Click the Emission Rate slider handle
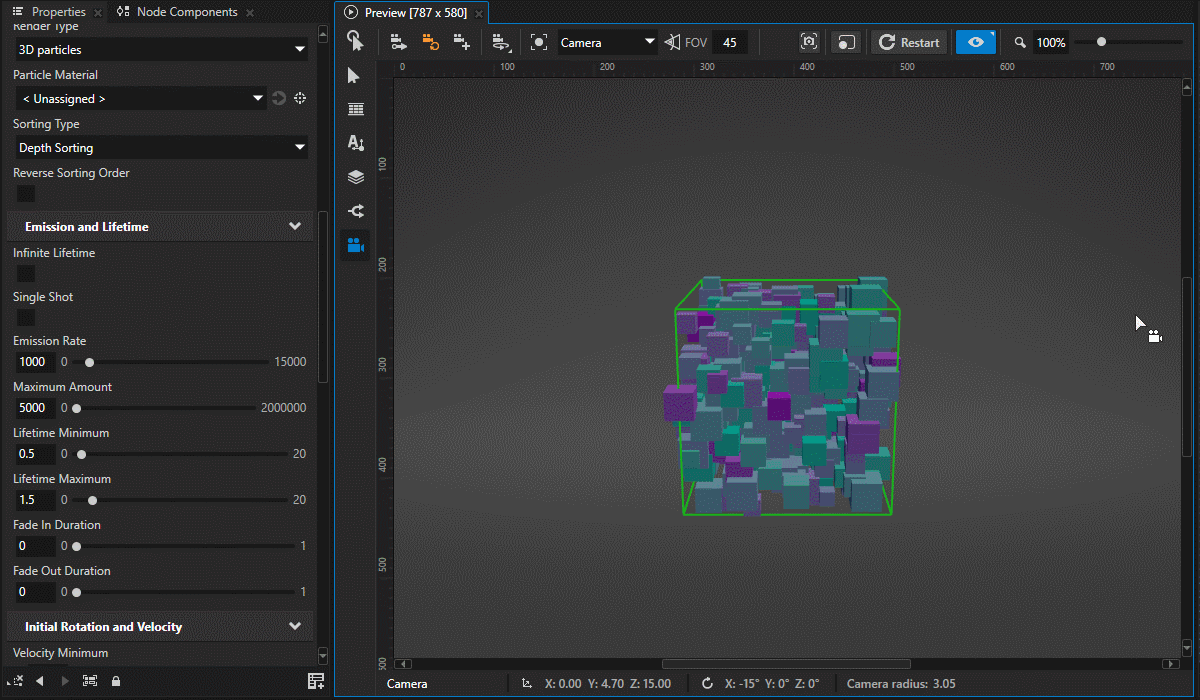 coord(90,362)
